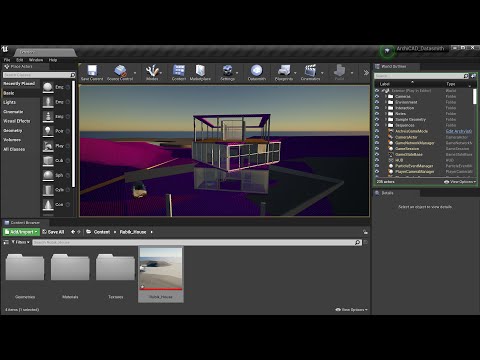
Task: Open the Source Control dropdown arrow
Action: tap(135, 73)
